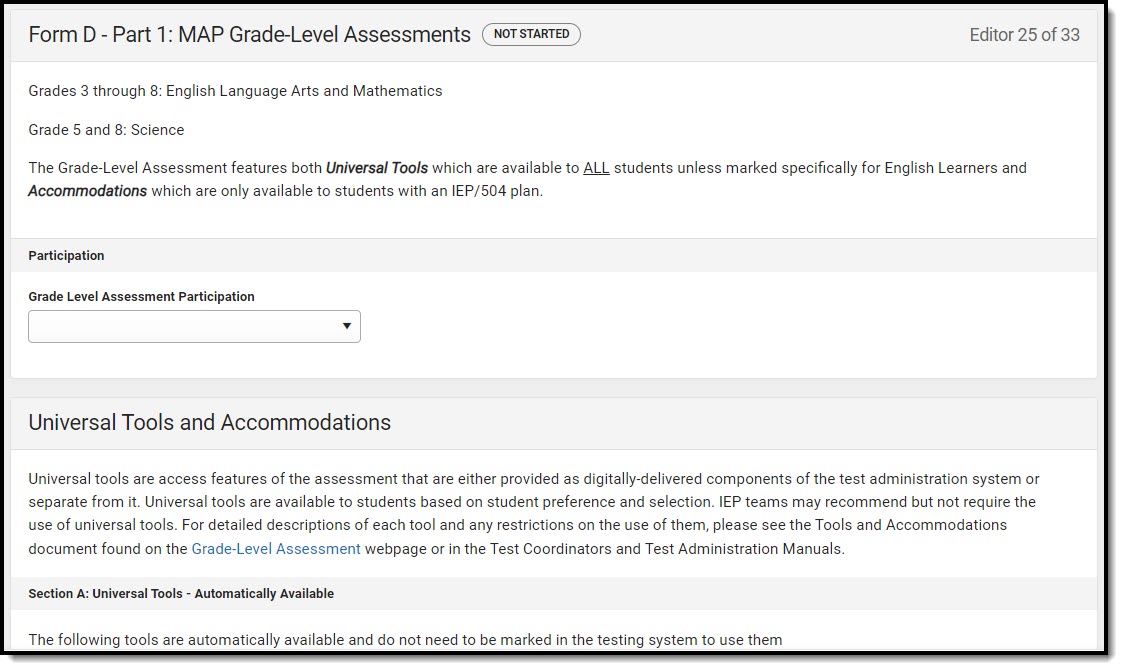Click the participation dropdown's arrow icon

[347, 327]
